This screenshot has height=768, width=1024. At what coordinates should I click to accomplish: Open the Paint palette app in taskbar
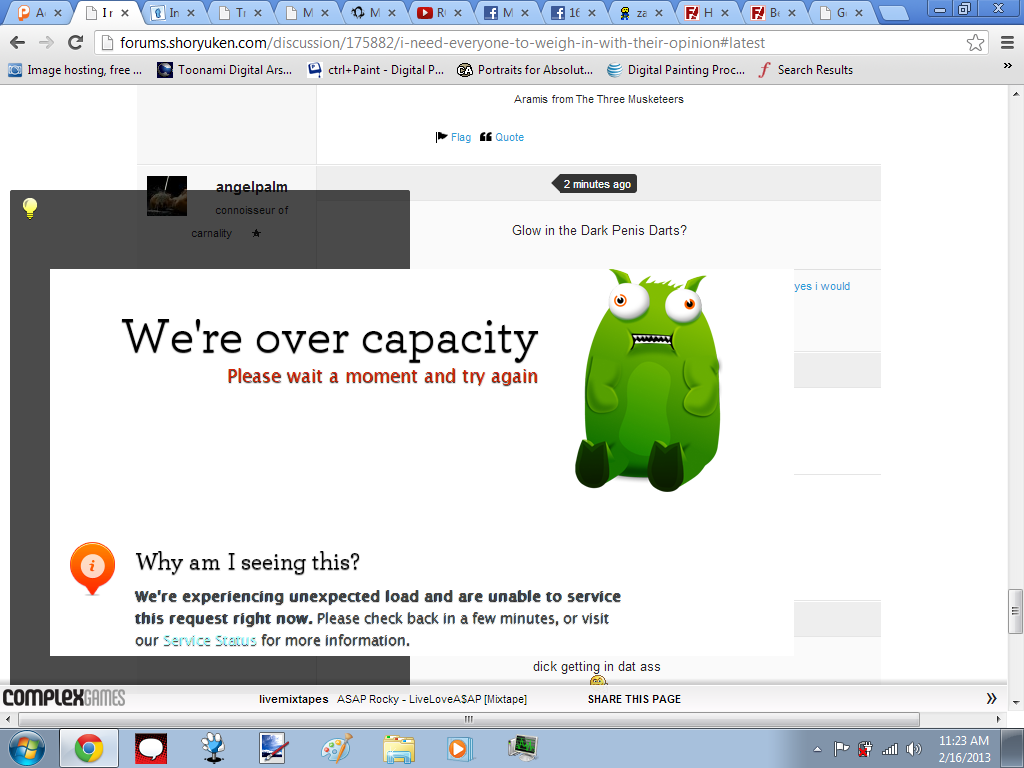337,748
